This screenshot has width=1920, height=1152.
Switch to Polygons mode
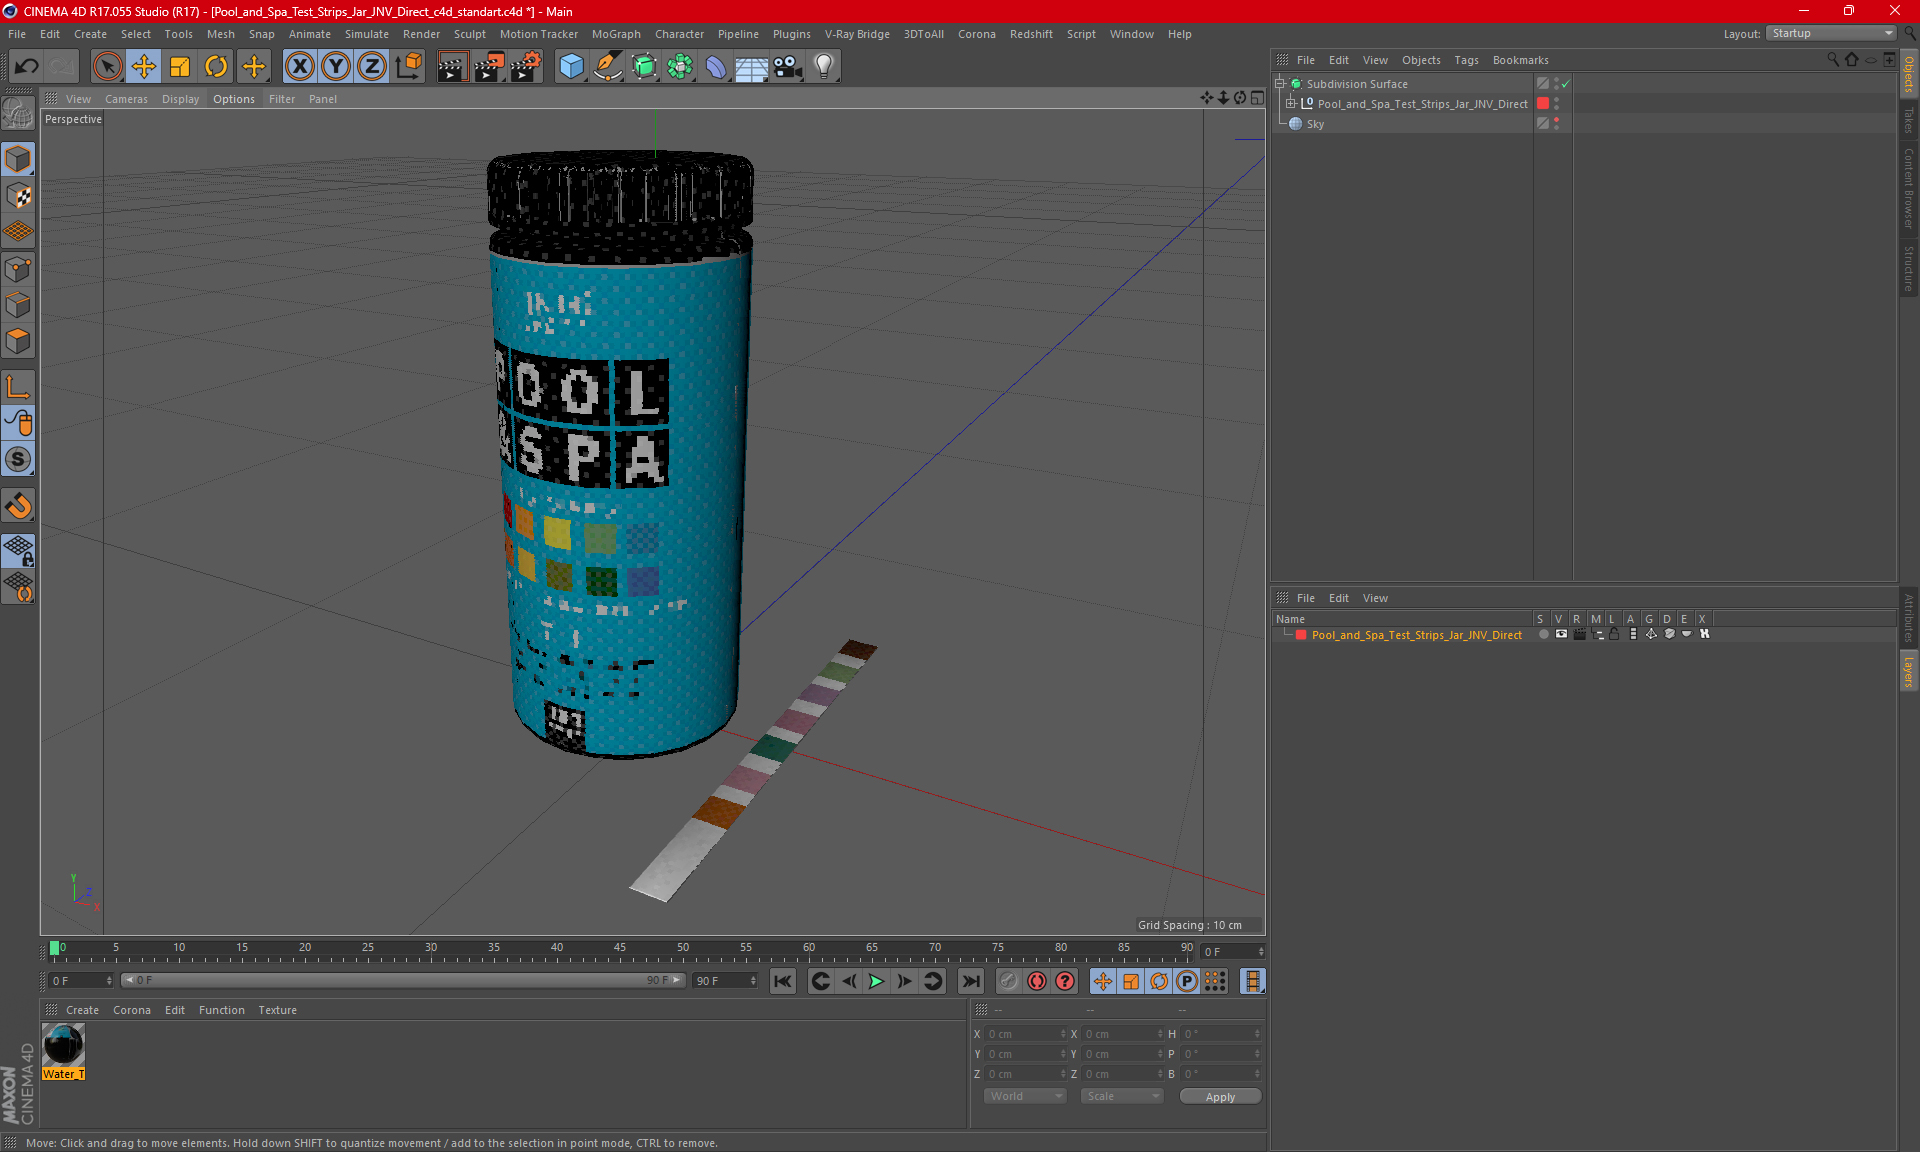[x=18, y=341]
